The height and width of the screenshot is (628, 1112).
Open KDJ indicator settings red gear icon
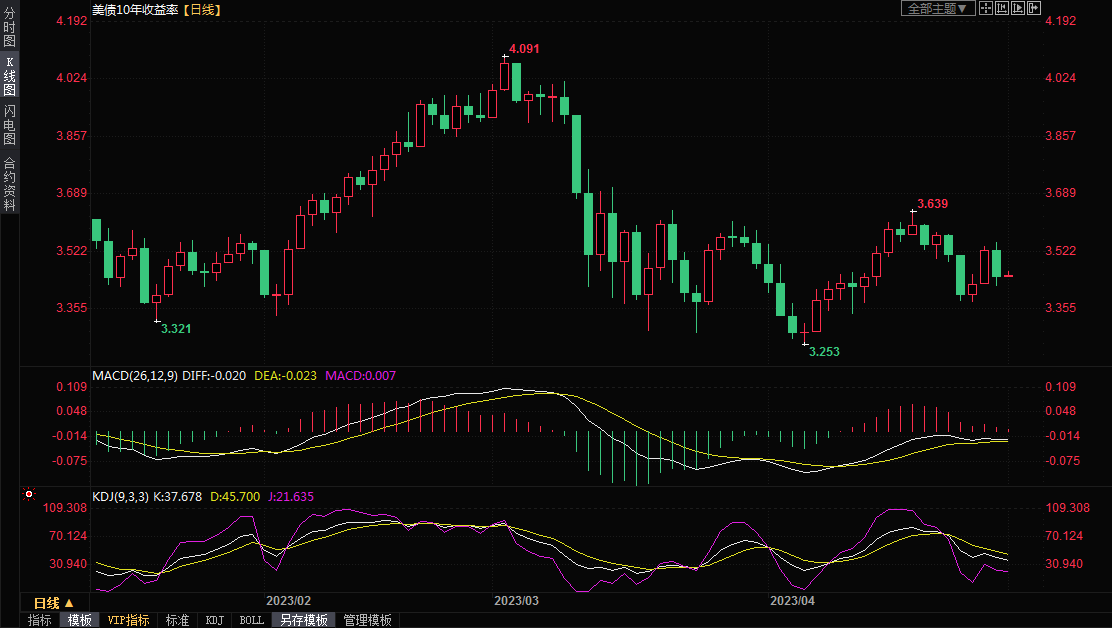29,493
